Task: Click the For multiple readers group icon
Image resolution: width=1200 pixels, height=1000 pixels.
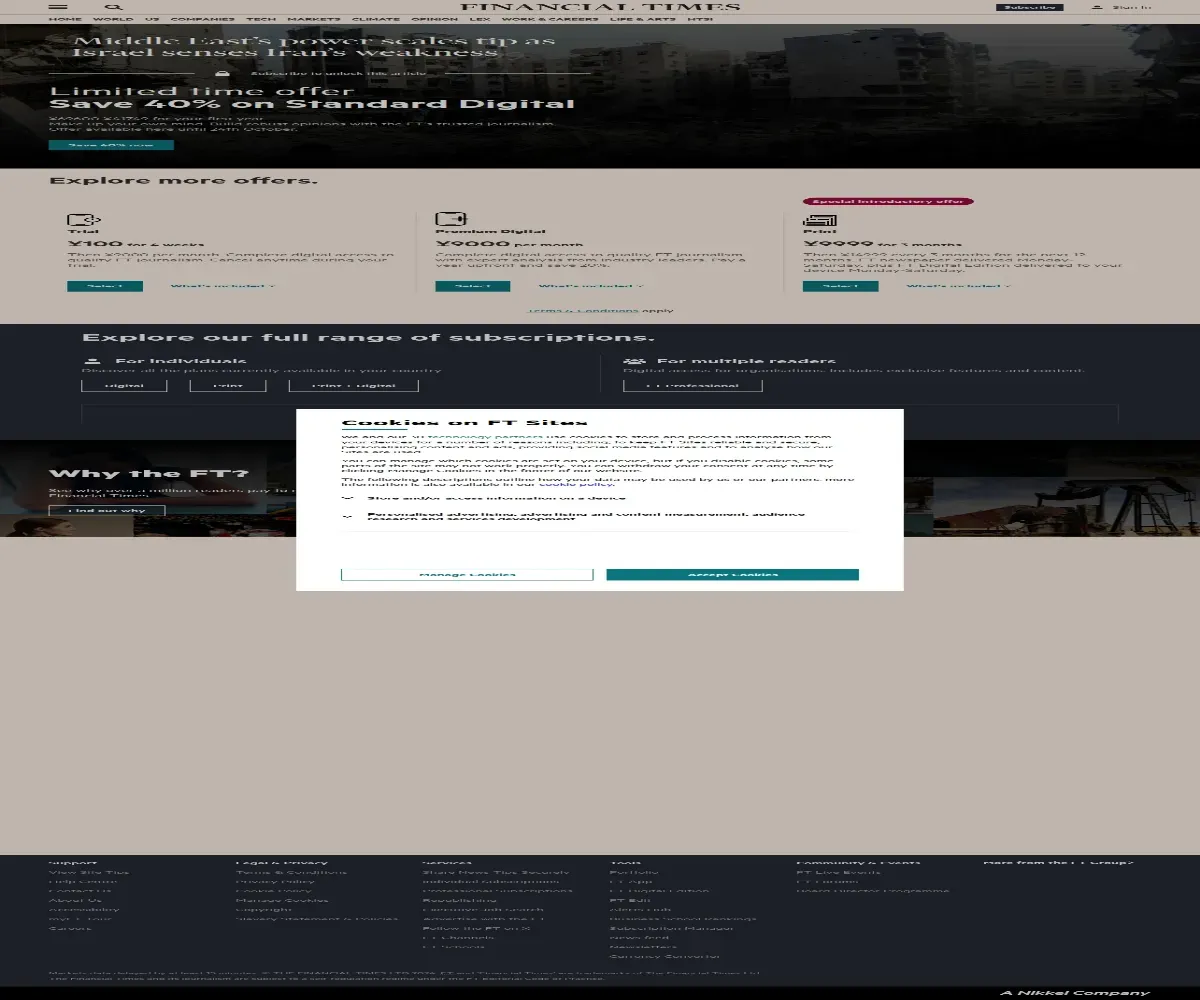Action: click(x=634, y=361)
